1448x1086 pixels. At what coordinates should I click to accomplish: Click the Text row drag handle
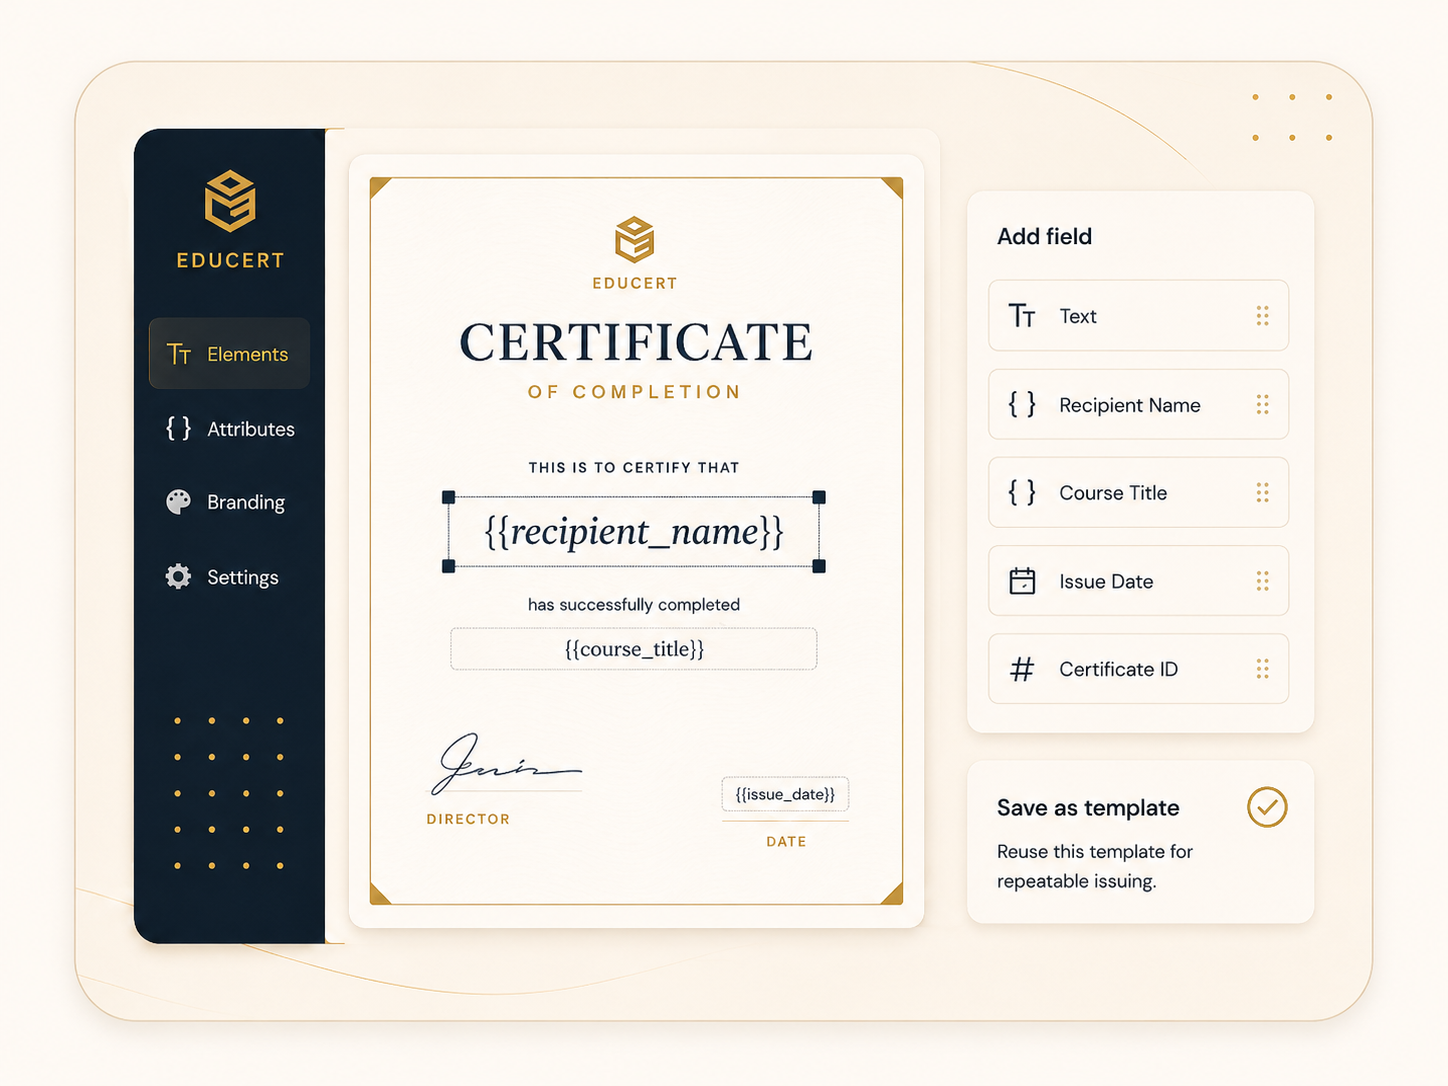pos(1262,316)
